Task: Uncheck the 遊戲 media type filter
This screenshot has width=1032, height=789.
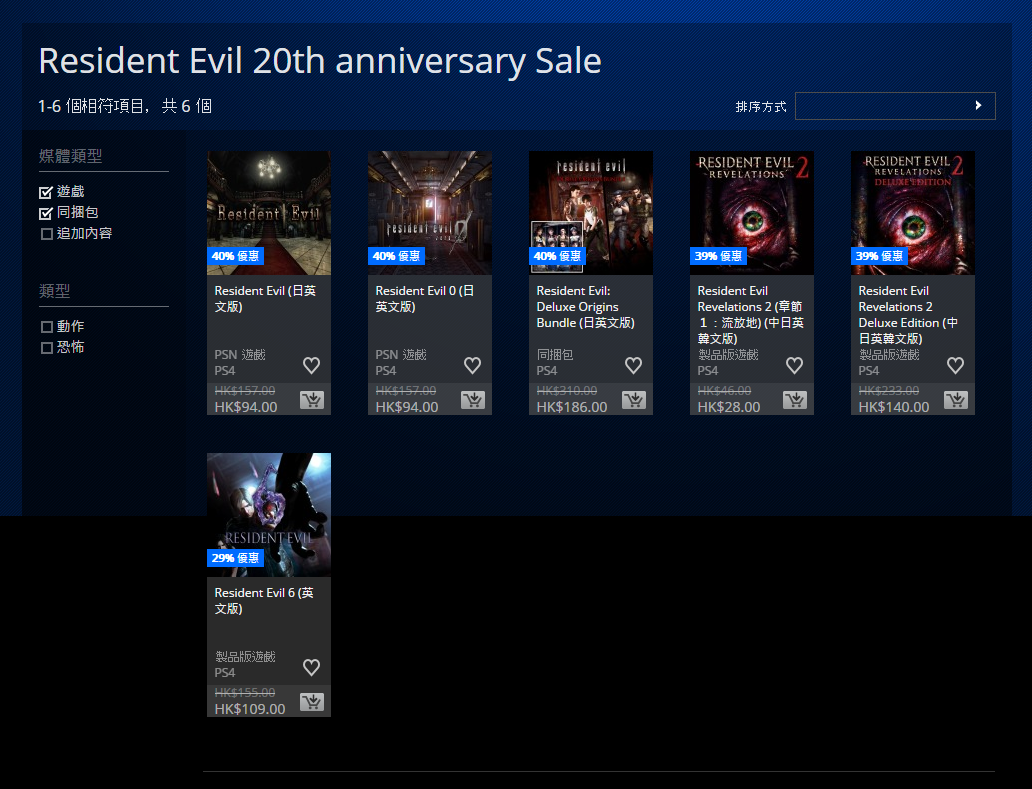Action: click(46, 192)
